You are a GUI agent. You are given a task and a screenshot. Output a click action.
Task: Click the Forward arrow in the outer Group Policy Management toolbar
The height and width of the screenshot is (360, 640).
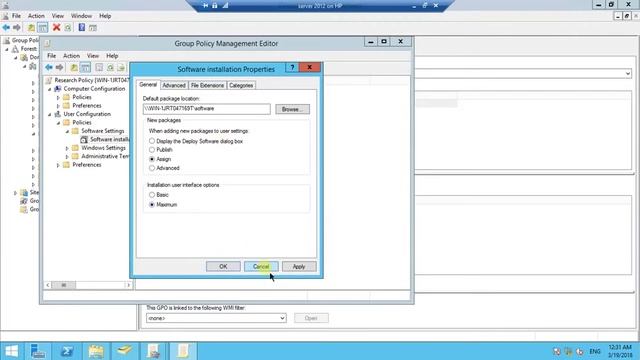pos(17,28)
